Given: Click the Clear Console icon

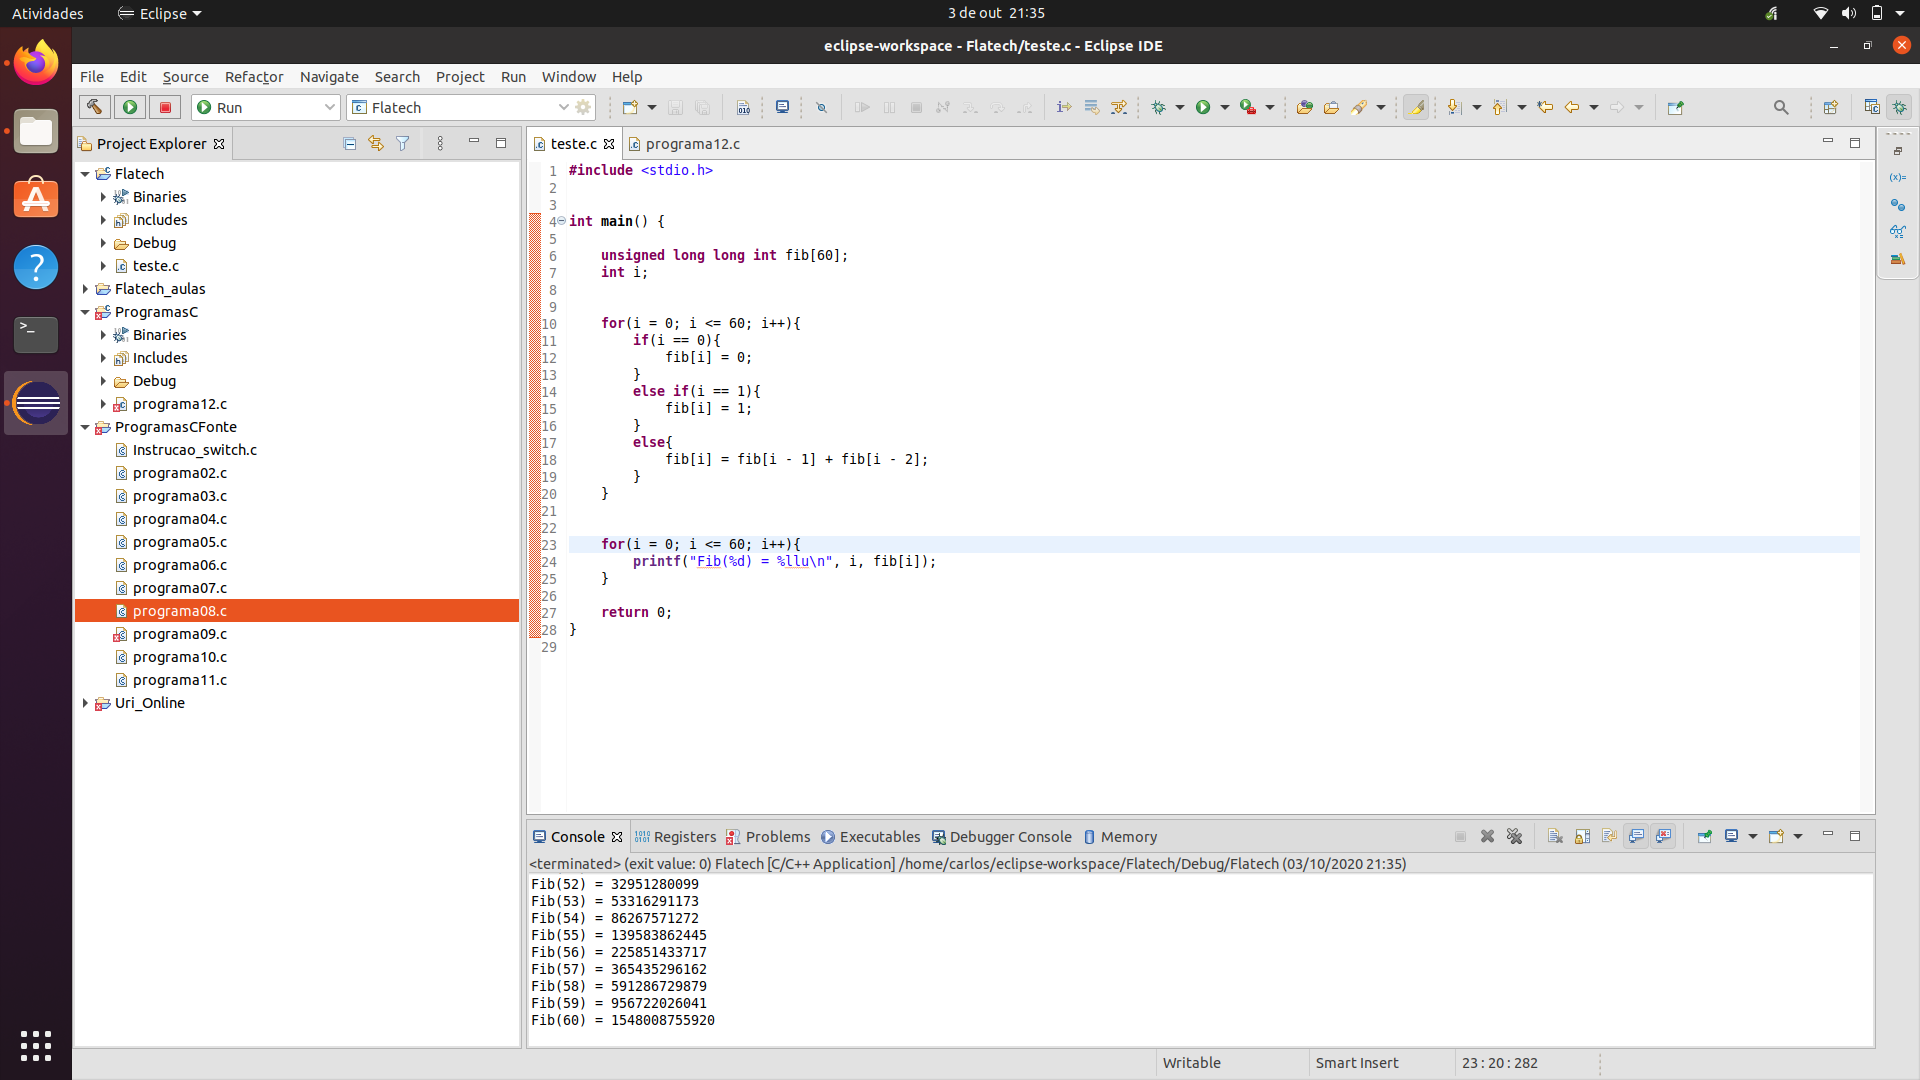Looking at the screenshot, I should pos(1555,837).
